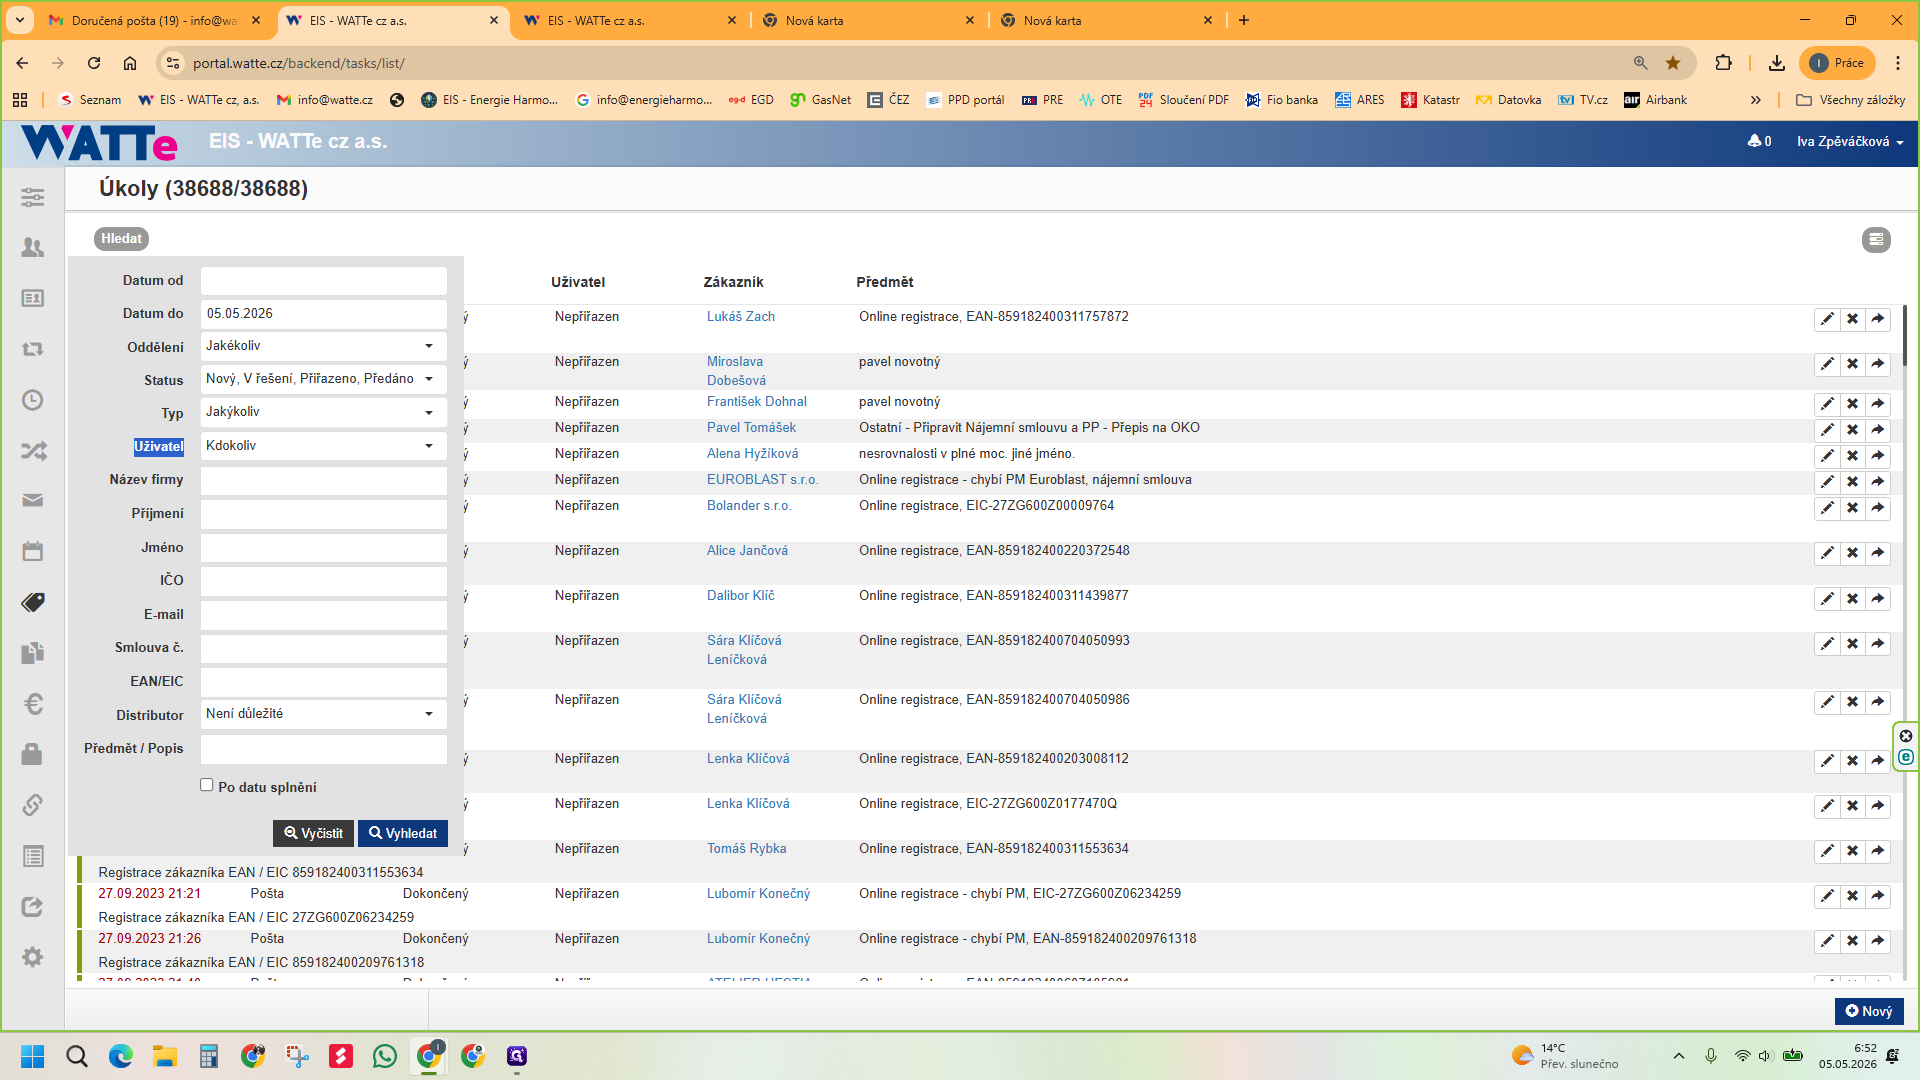Open the column view icon top right

point(1876,240)
